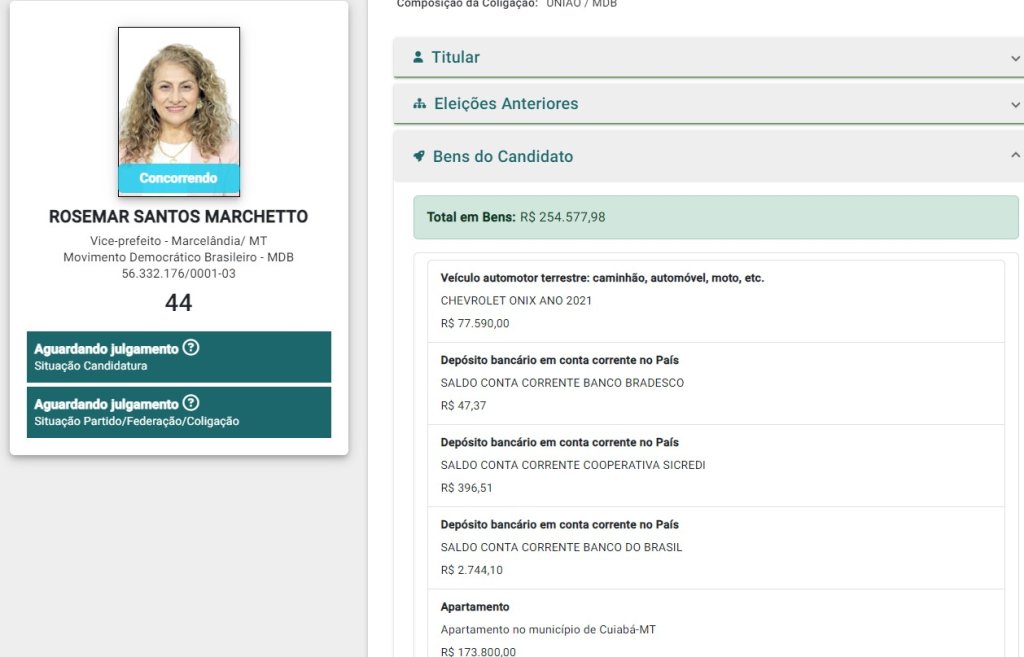
Task: Click the hierarchy icon beside Eleições Anteriores
Action: pyautogui.click(x=419, y=104)
